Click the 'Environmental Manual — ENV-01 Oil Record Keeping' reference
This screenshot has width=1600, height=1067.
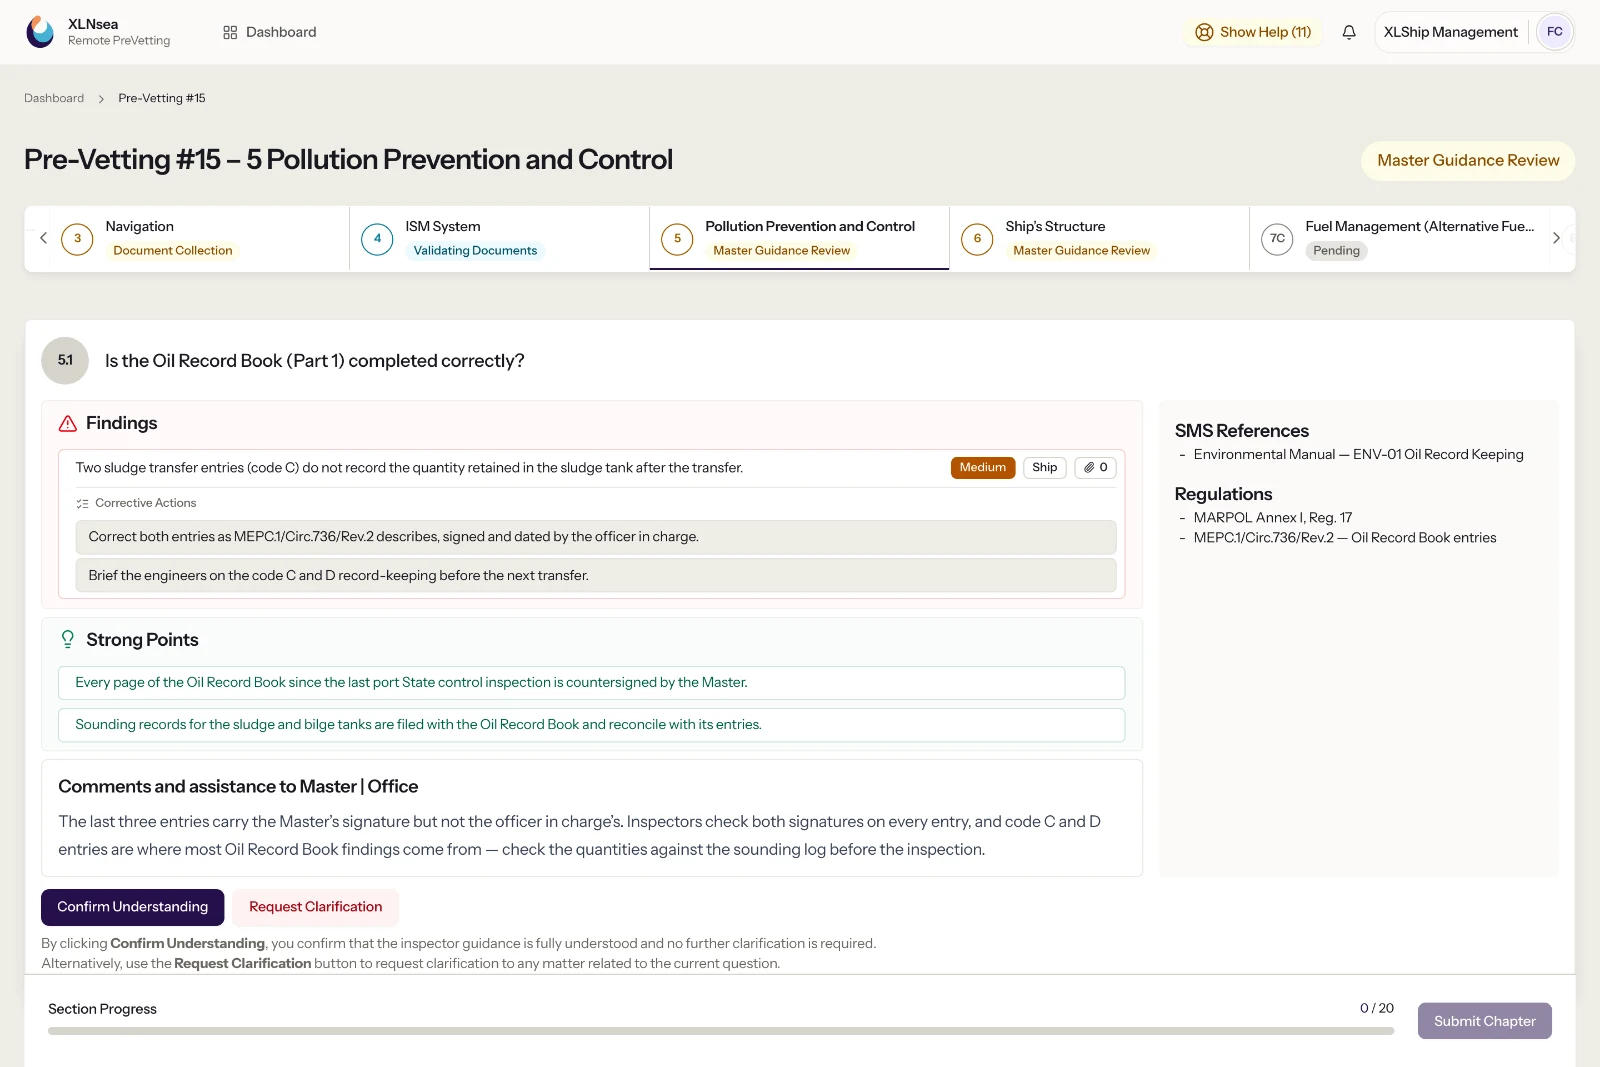coord(1358,455)
